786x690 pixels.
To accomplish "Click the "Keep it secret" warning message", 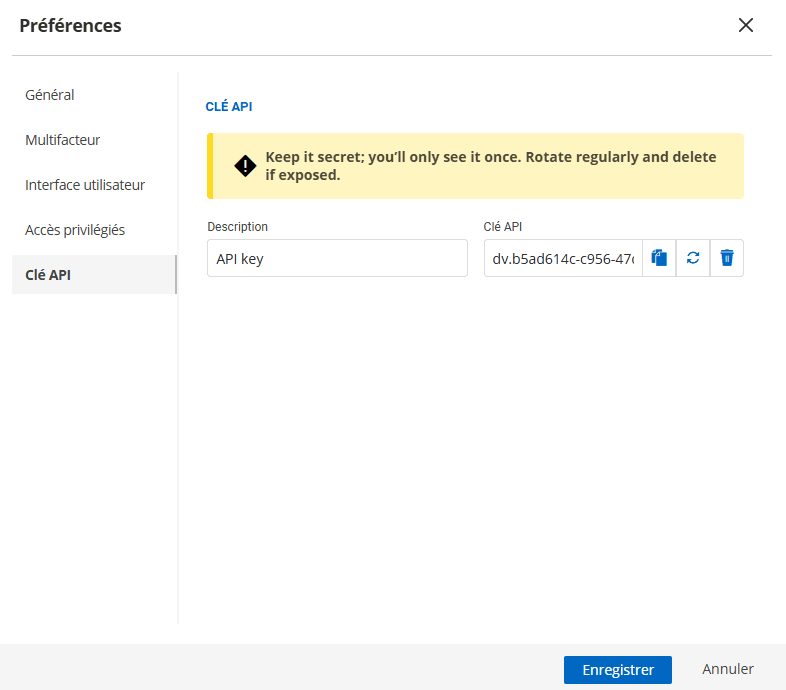I will pyautogui.click(x=490, y=166).
